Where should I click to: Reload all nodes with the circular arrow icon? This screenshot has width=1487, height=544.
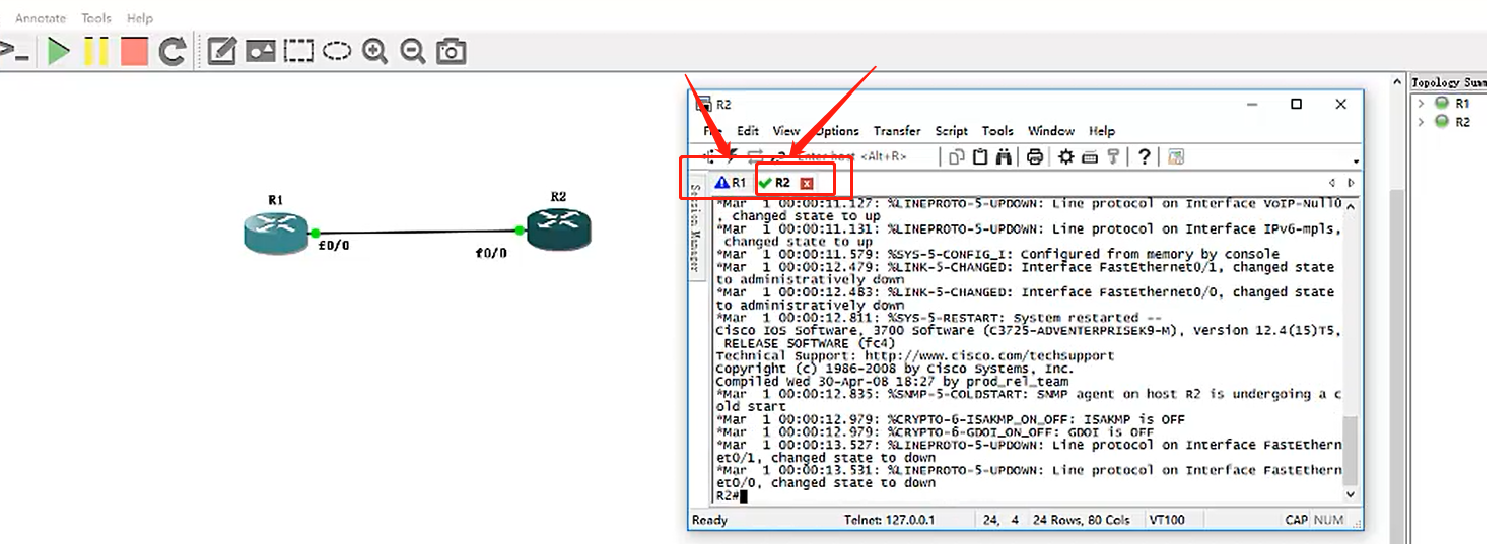[173, 51]
